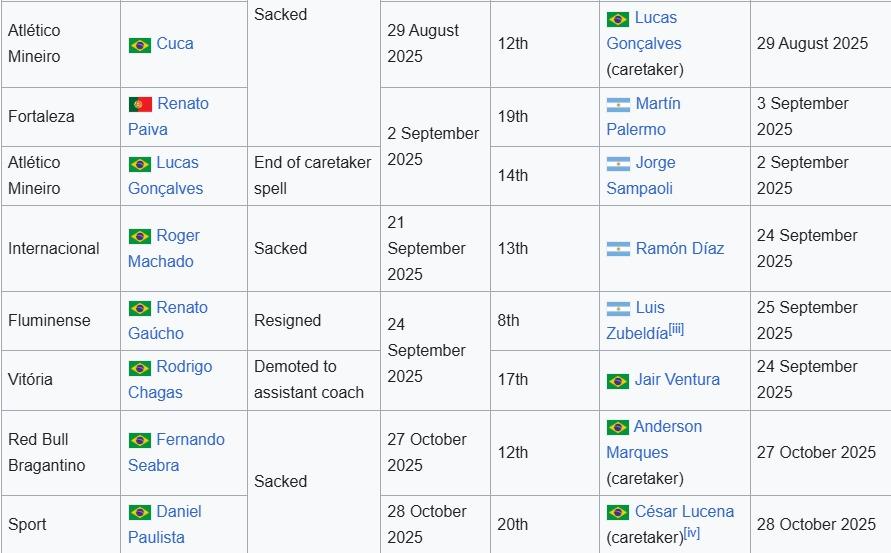The width and height of the screenshot is (891, 553).
Task: Open Jorge Sampaoli's page link
Action: point(655,163)
